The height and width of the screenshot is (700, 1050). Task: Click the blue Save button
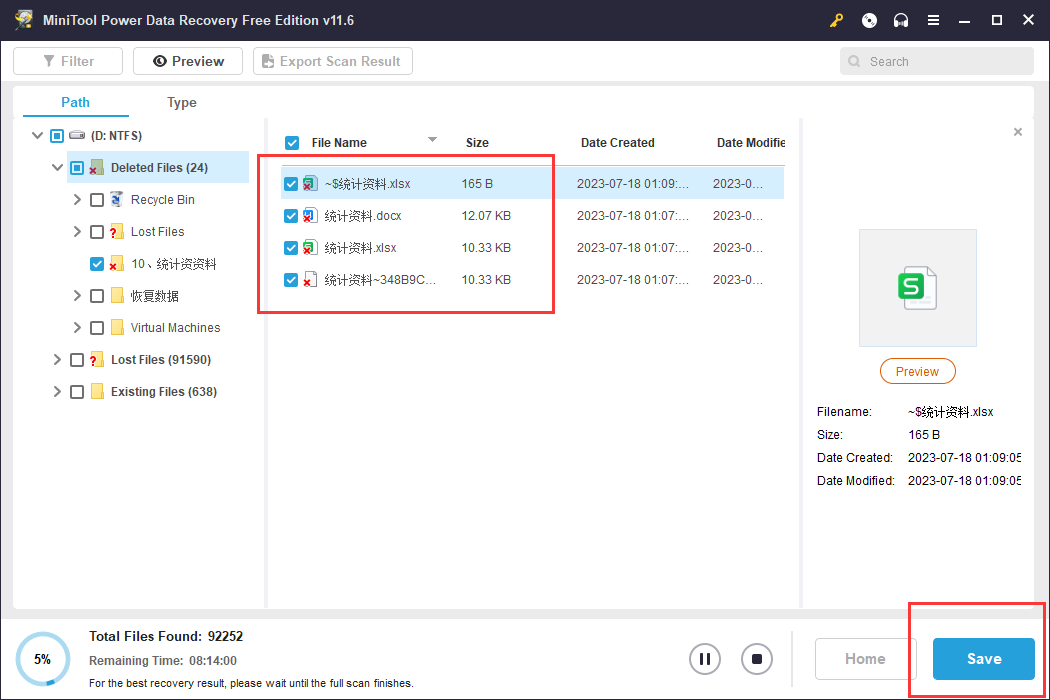pos(984,659)
